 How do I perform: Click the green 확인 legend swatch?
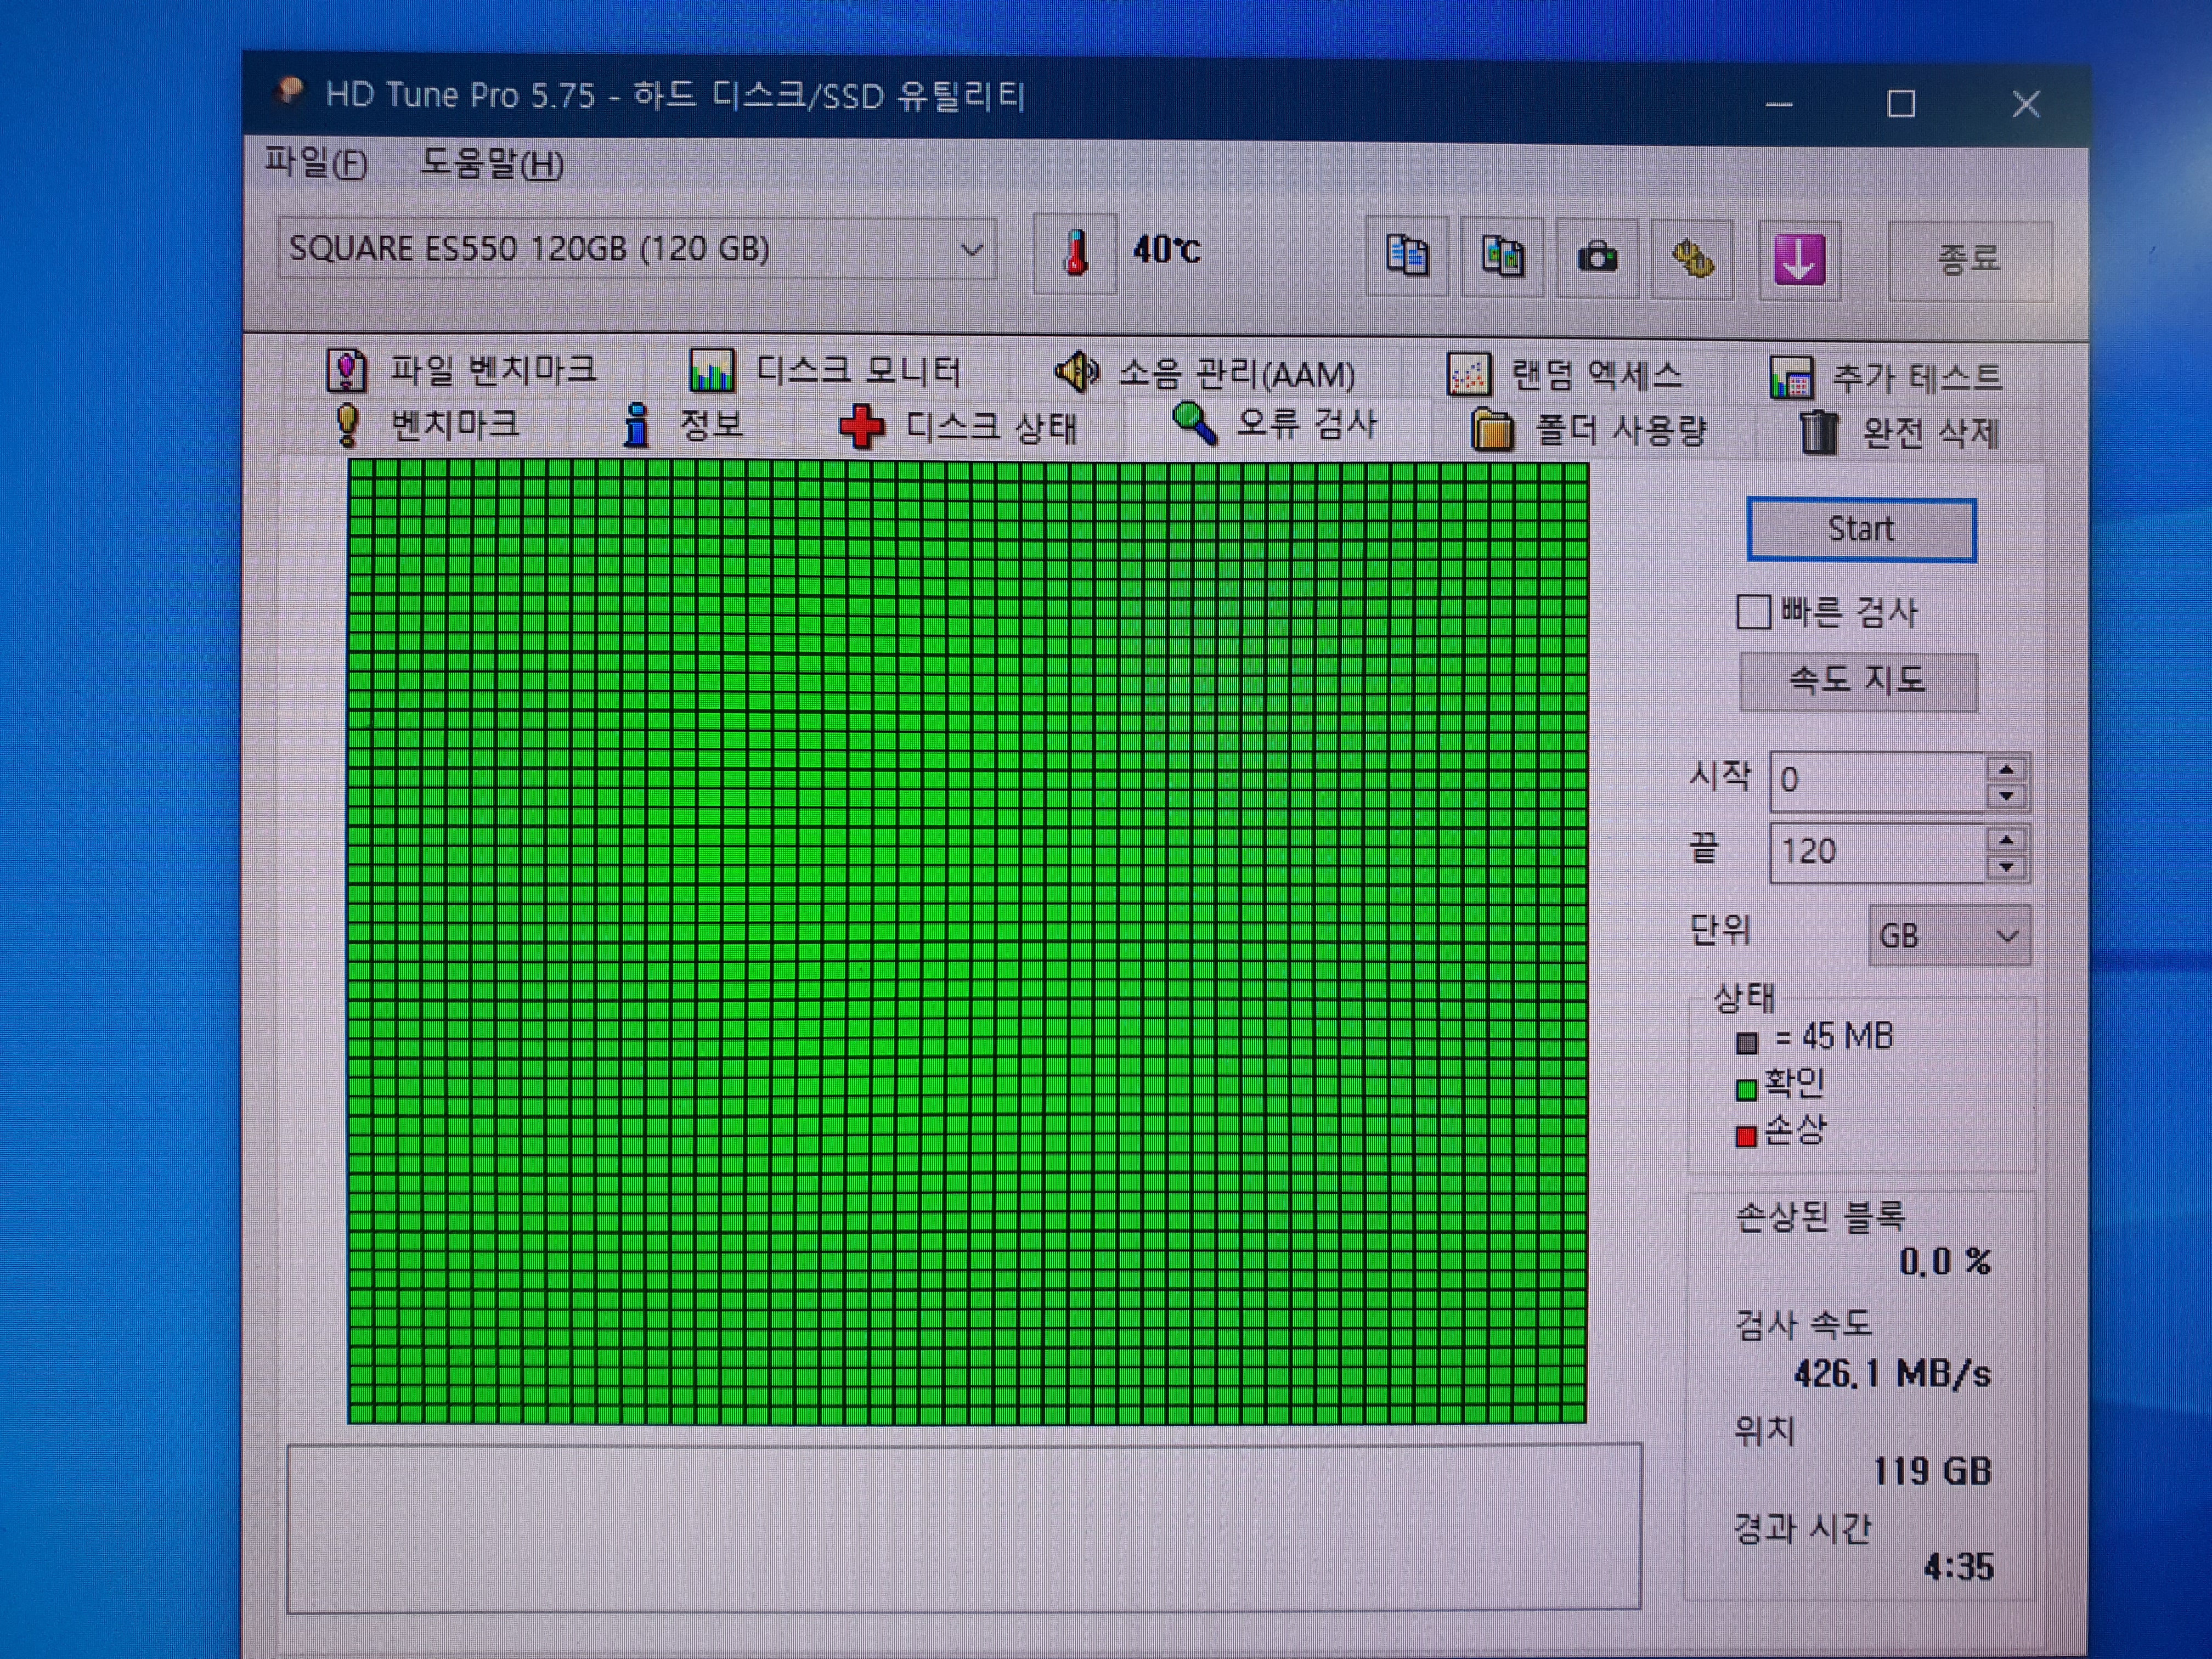tap(1746, 1089)
